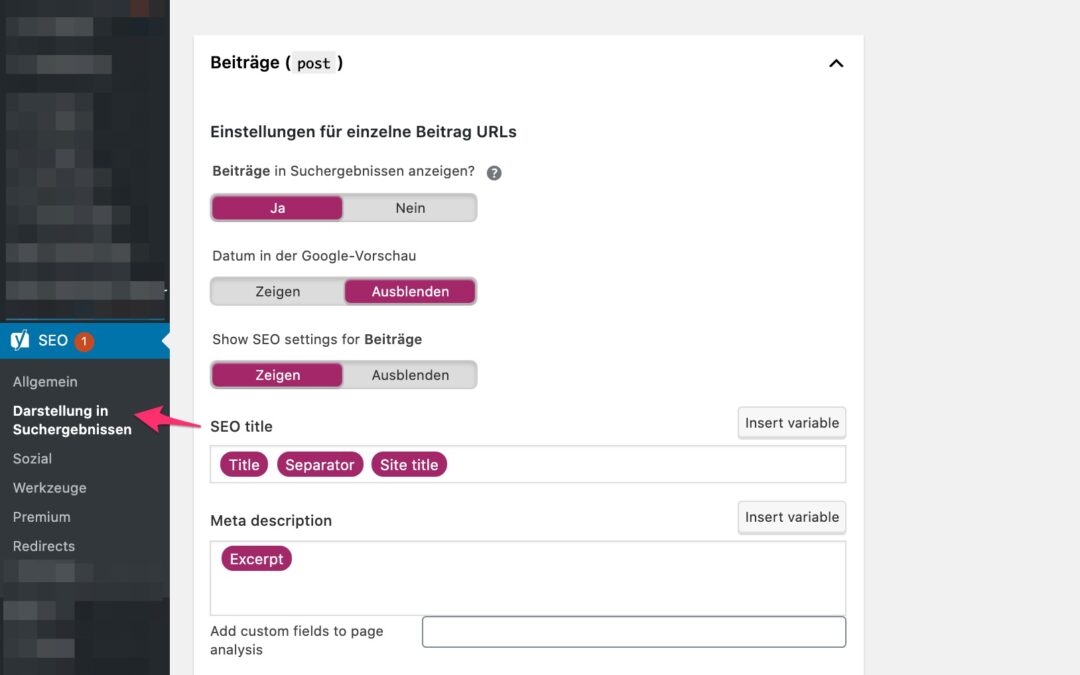Click the red SEO notification badge

(84, 341)
